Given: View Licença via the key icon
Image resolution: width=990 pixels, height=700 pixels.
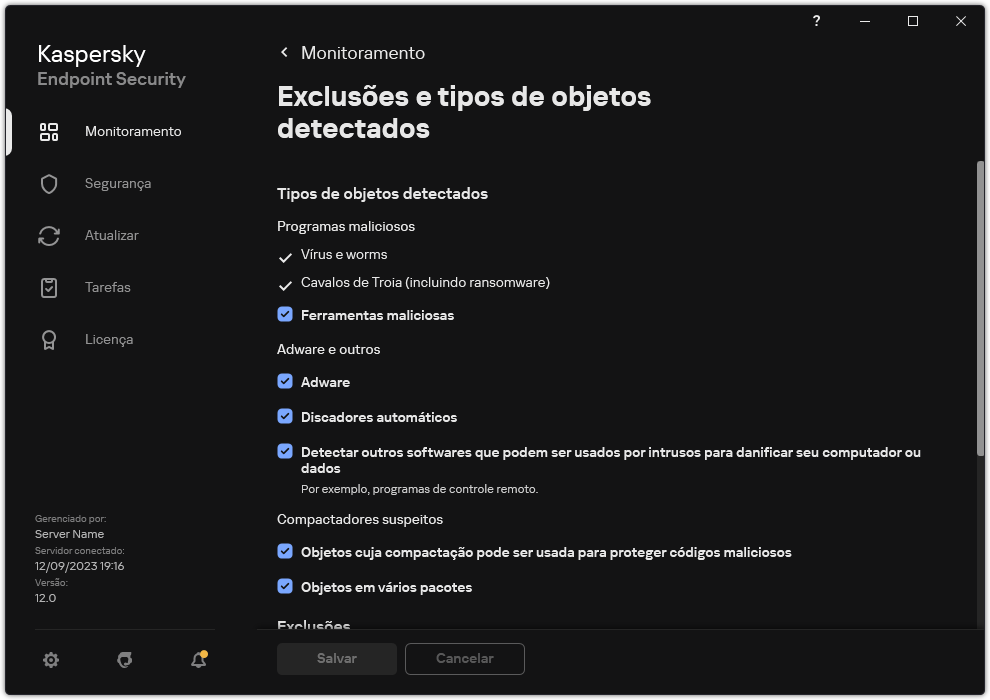Looking at the screenshot, I should (49, 339).
